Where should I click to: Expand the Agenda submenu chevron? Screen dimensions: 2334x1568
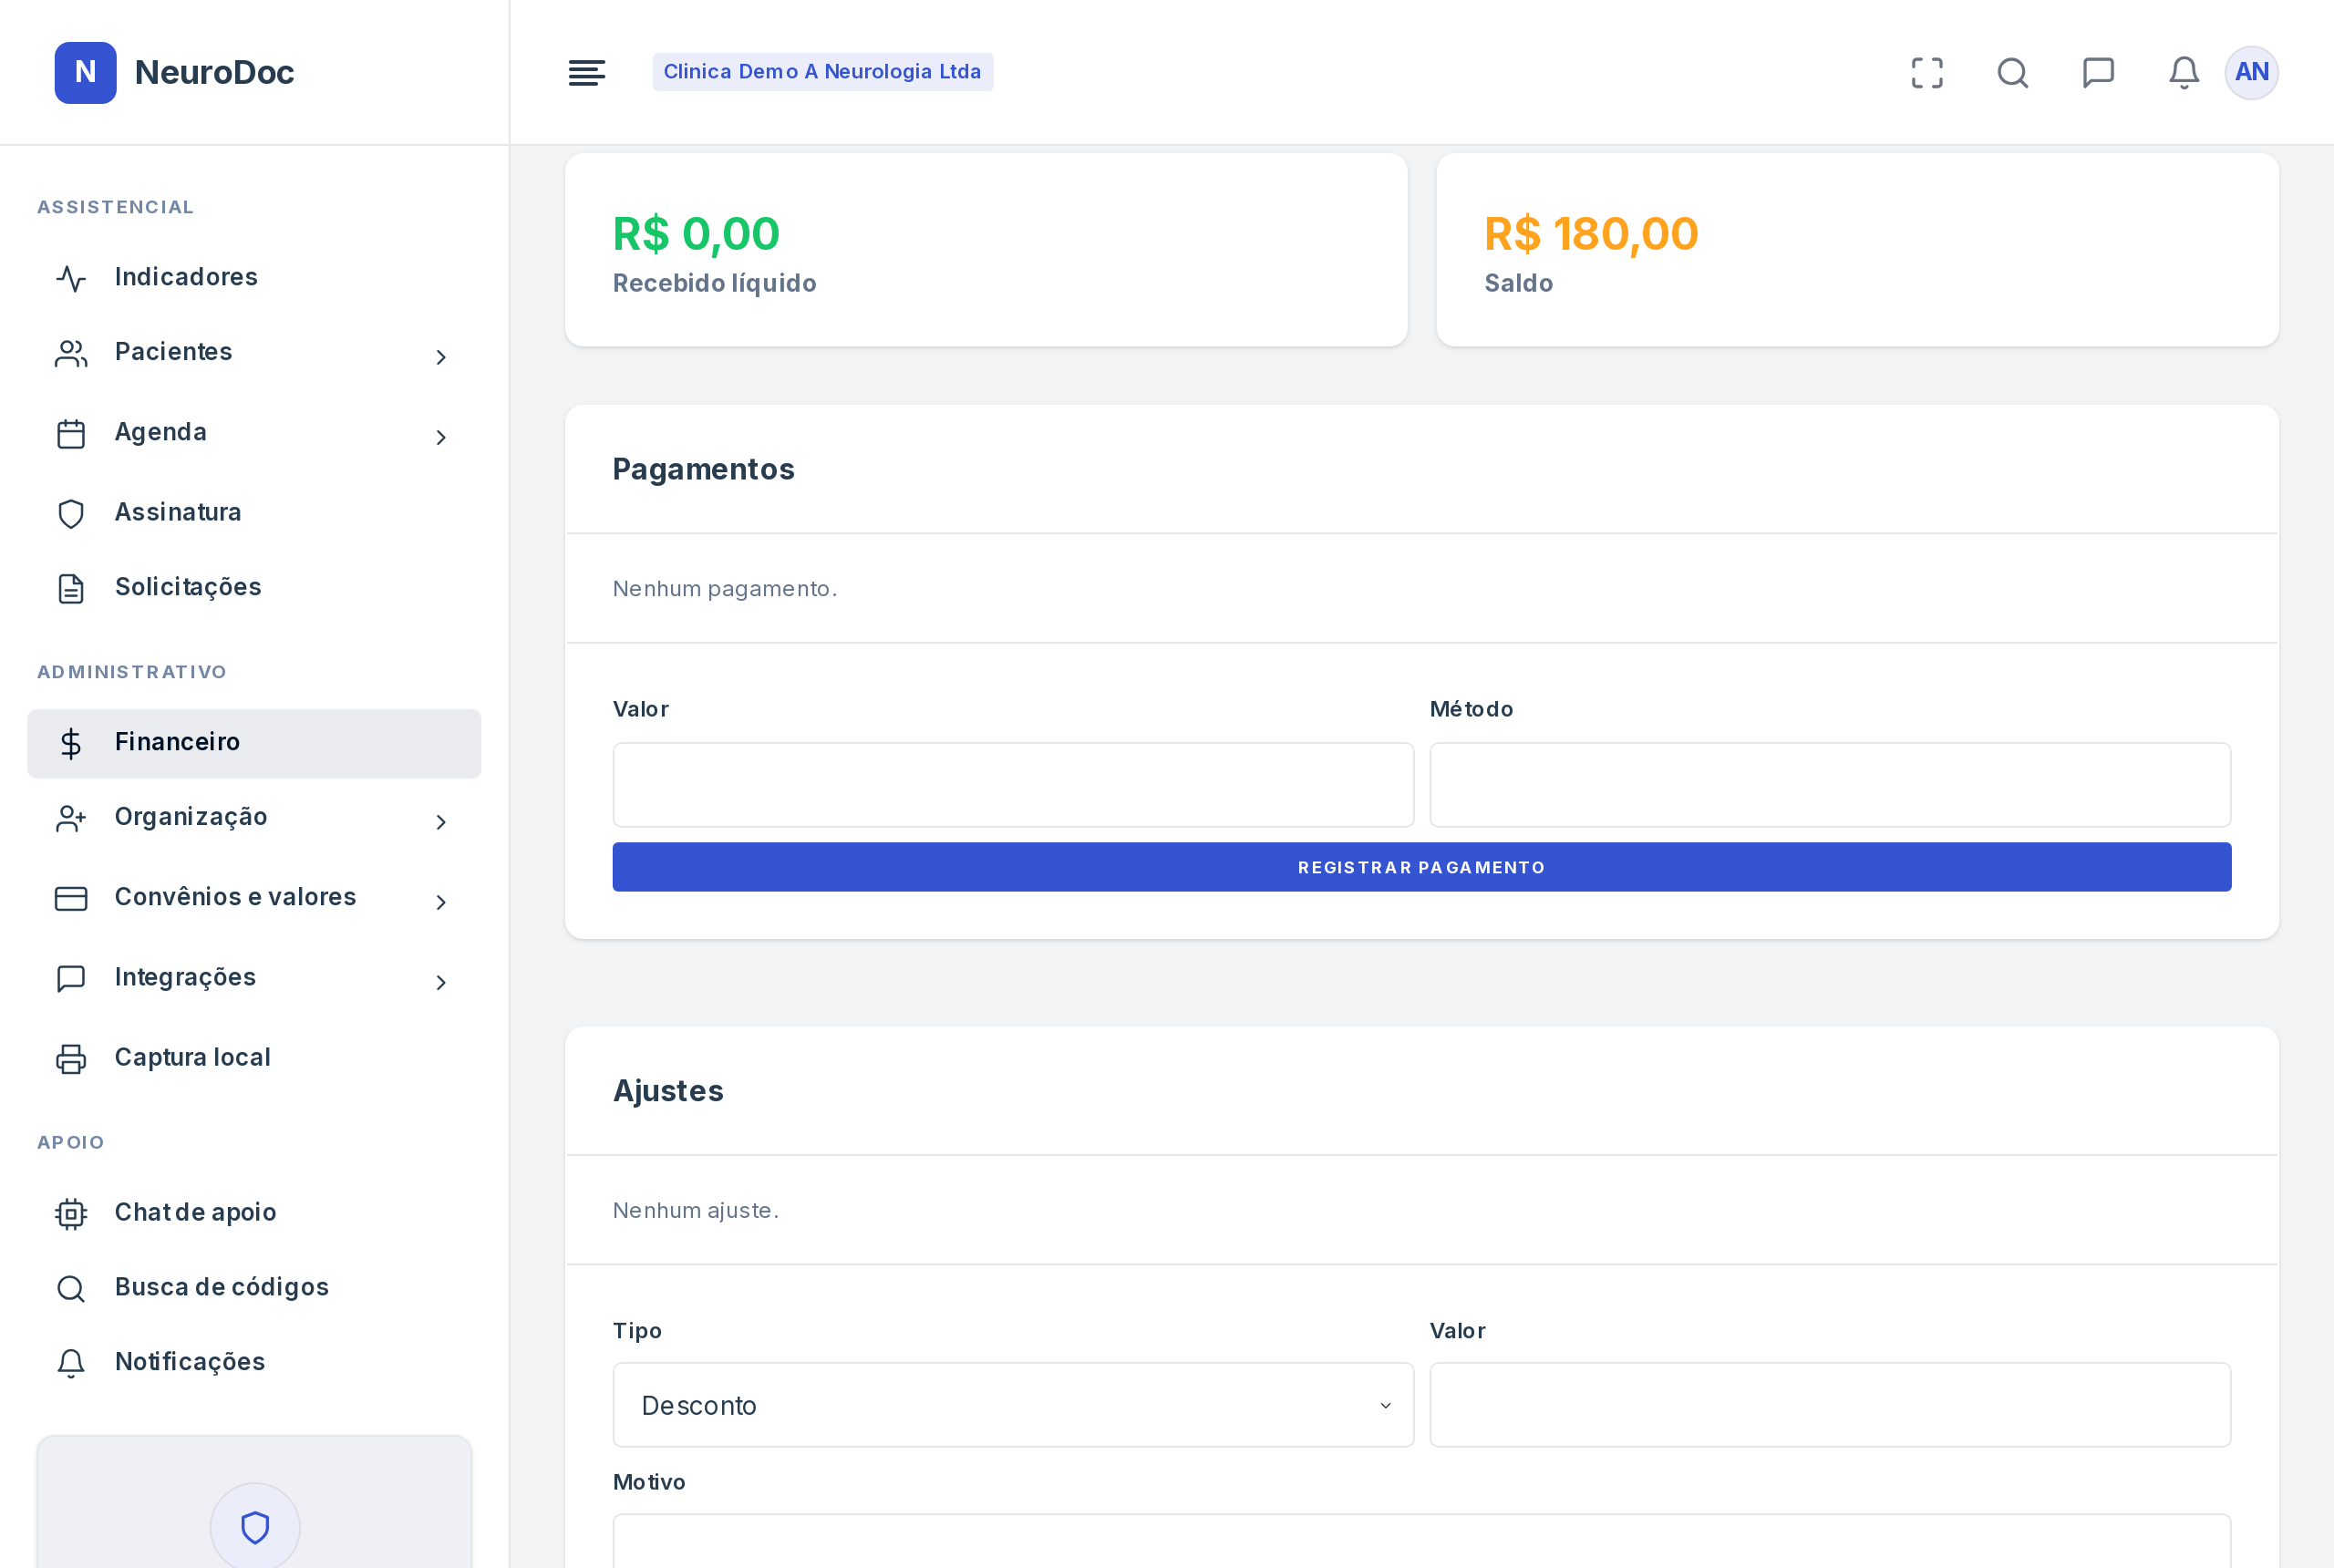[x=440, y=437]
